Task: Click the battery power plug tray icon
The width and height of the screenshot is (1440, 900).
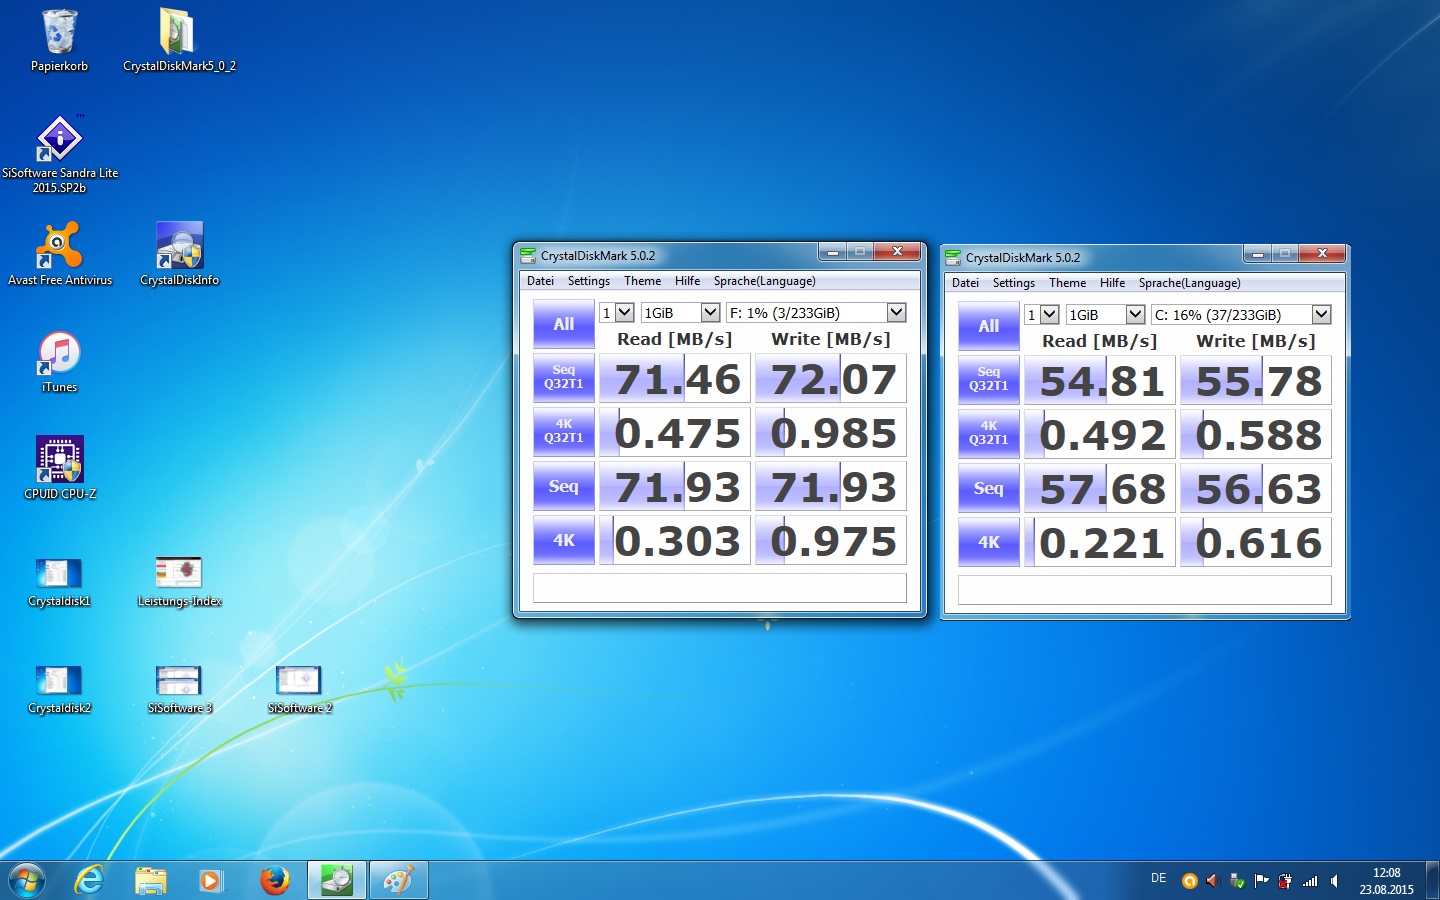Action: tap(1285, 881)
